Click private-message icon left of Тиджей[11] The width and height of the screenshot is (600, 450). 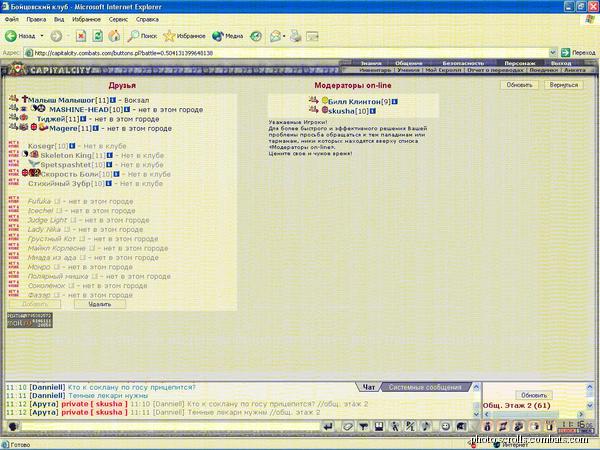13,118
